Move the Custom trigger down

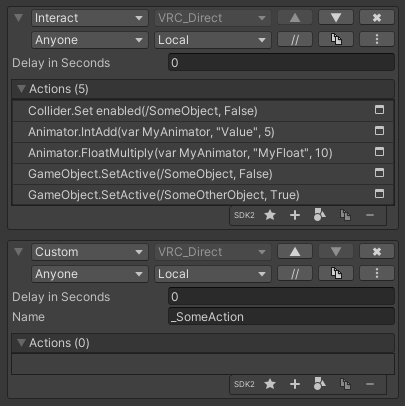pyautogui.click(x=336, y=252)
